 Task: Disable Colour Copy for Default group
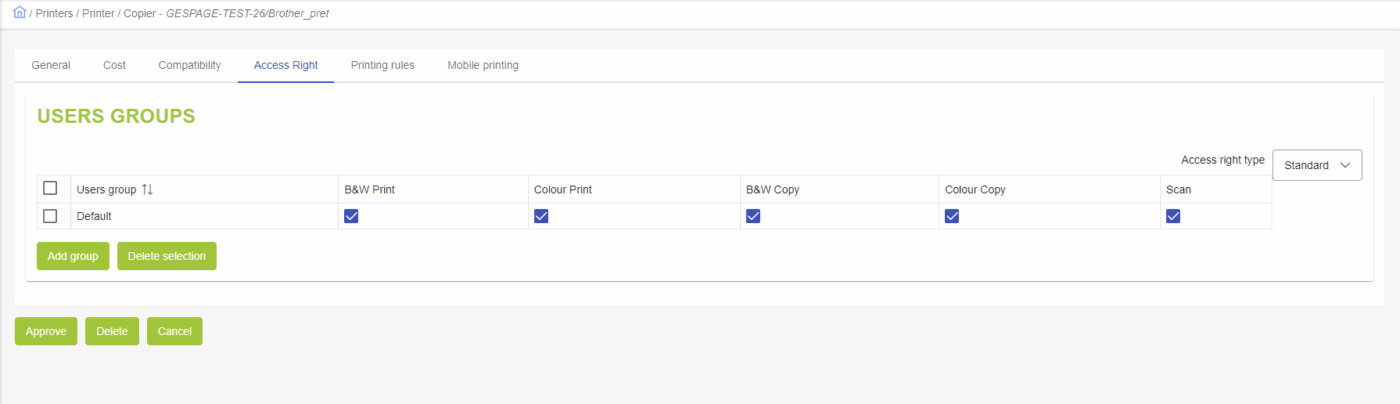[952, 216]
